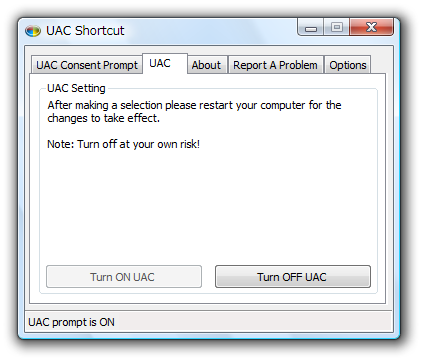Open the About tab

(207, 65)
